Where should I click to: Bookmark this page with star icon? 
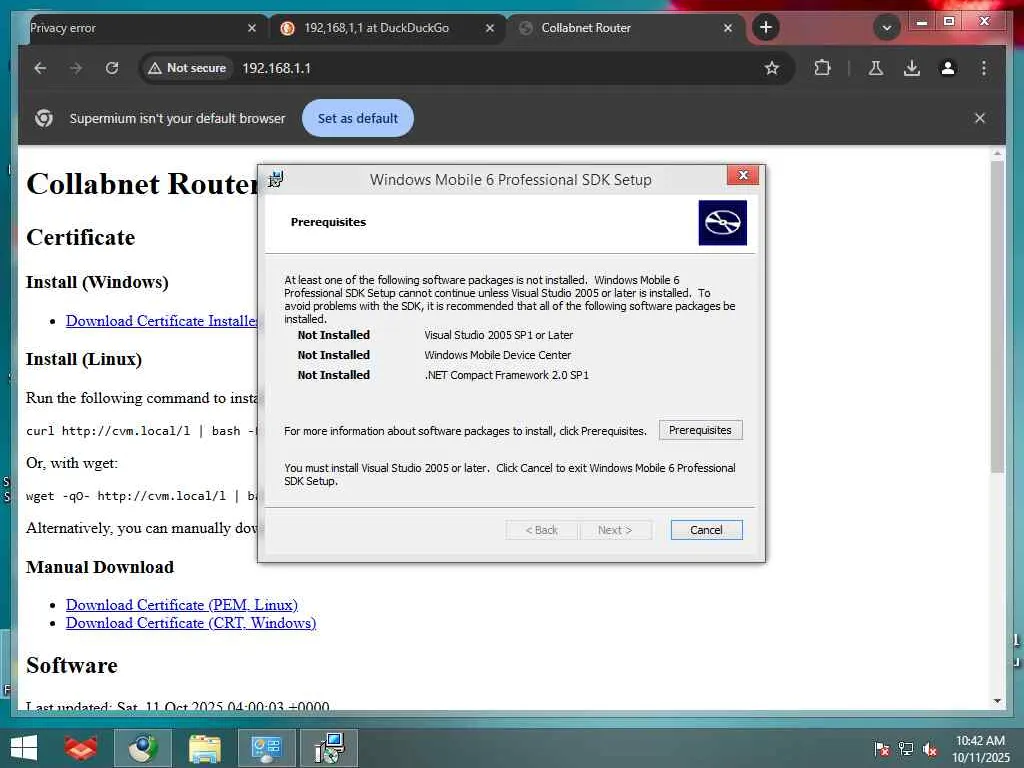click(x=772, y=68)
